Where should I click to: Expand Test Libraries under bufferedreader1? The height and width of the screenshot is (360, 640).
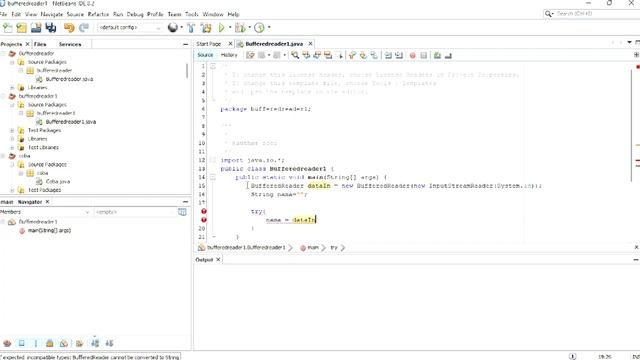point(12,147)
